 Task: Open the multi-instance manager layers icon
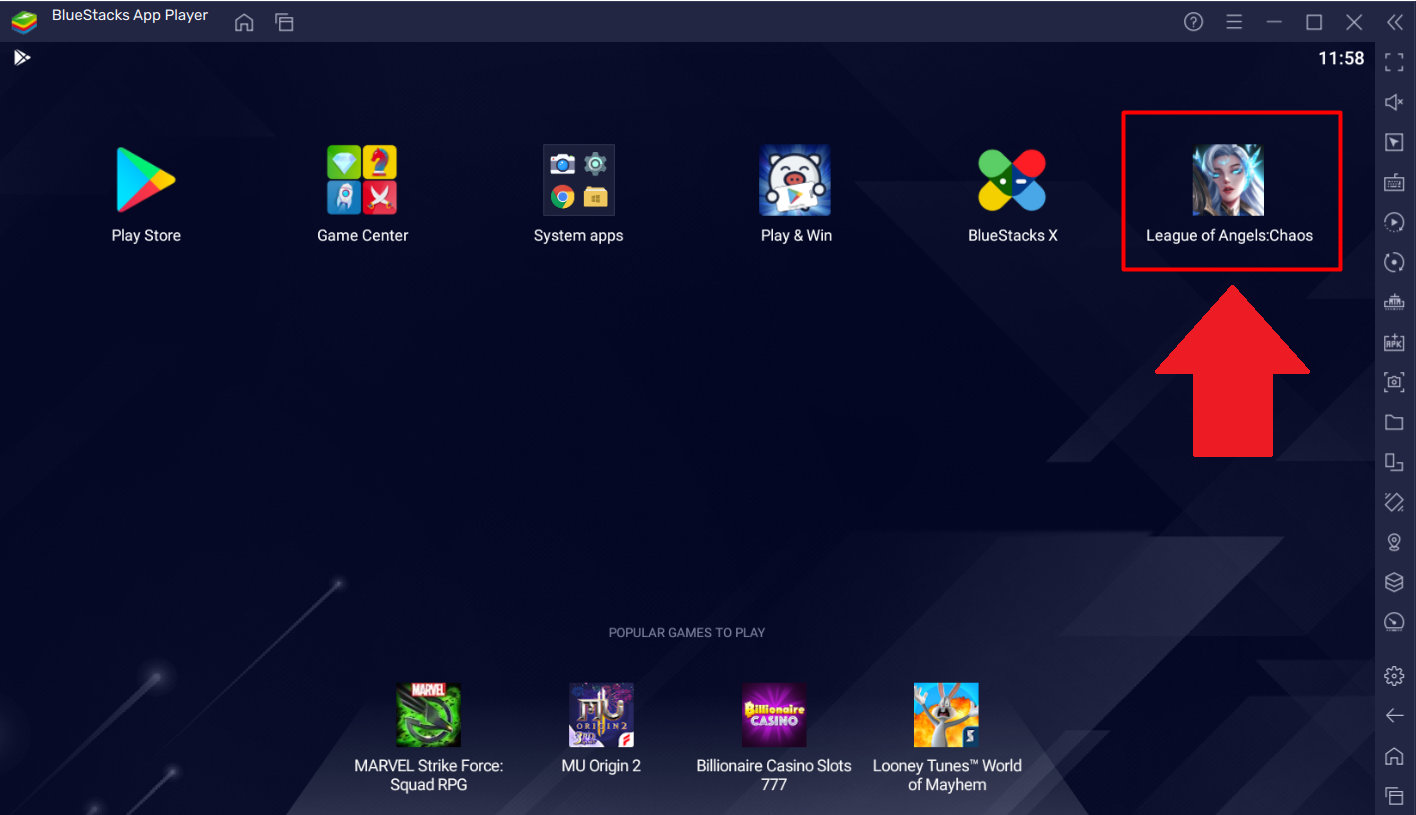point(1394,582)
